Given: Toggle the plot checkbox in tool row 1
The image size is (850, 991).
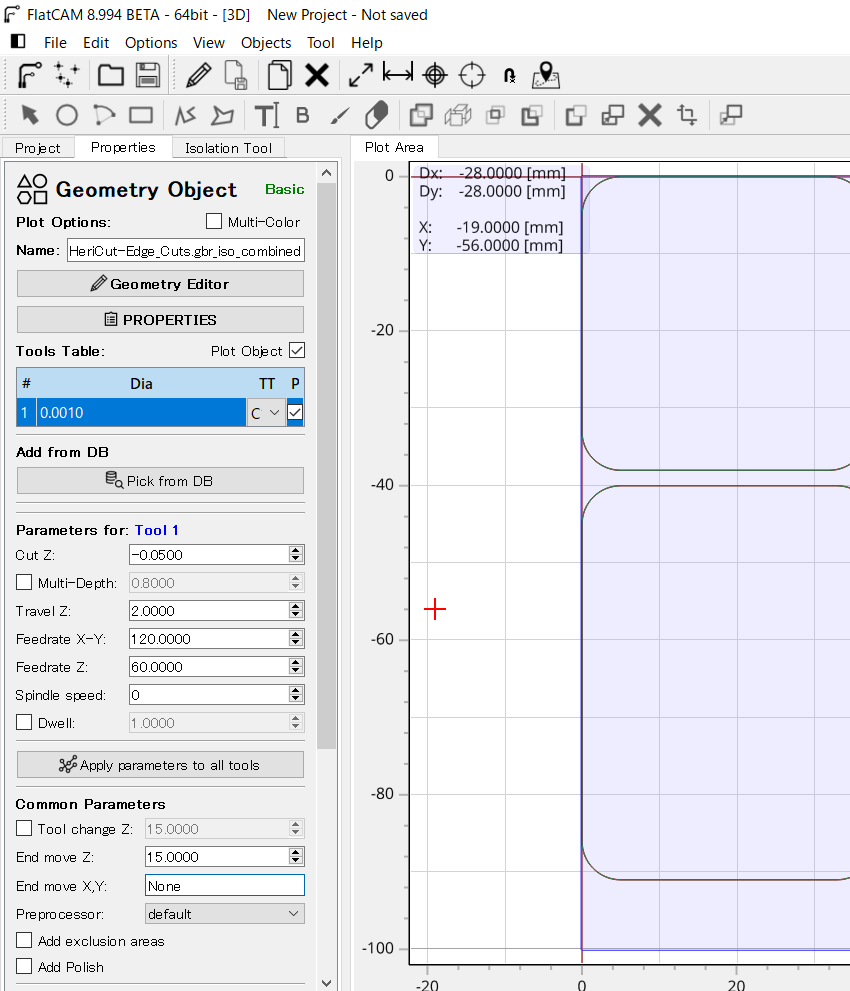Looking at the screenshot, I should pos(294,412).
